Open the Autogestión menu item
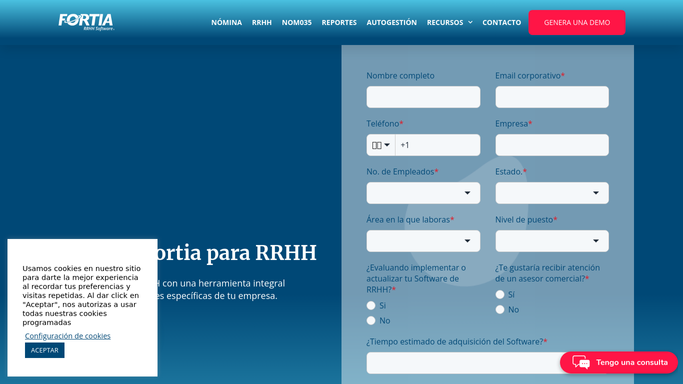683x384 pixels. tap(392, 22)
